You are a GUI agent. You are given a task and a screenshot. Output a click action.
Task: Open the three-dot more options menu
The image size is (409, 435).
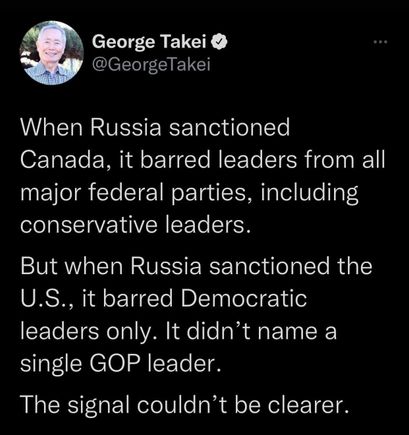tap(380, 42)
